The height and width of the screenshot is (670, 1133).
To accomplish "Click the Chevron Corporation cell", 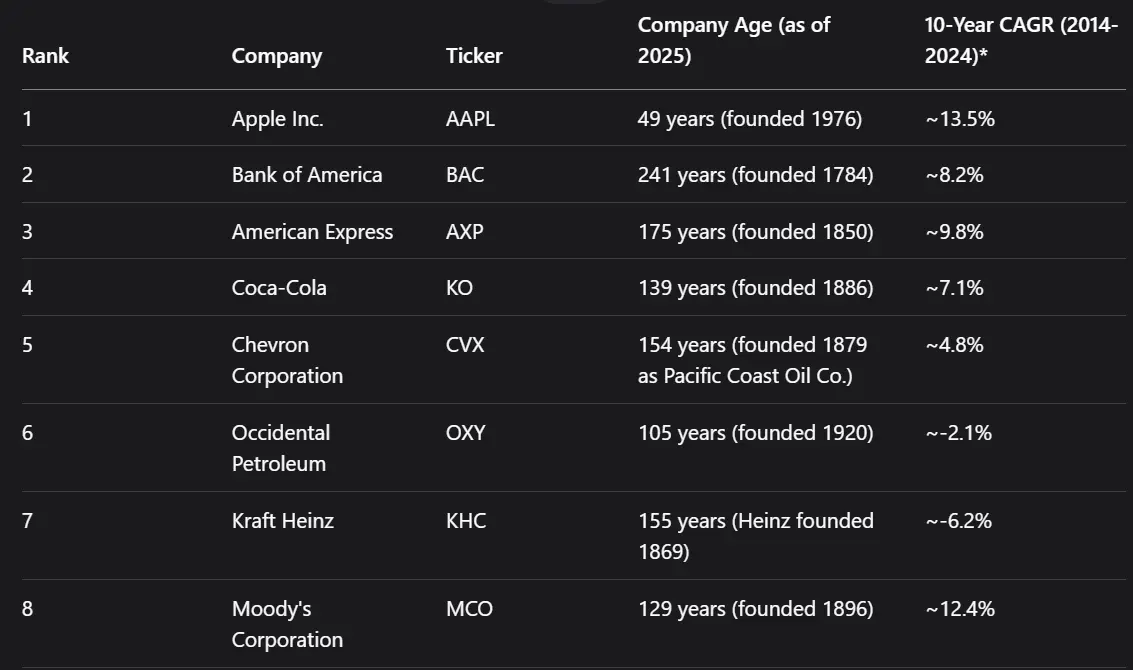I will 288,360.
